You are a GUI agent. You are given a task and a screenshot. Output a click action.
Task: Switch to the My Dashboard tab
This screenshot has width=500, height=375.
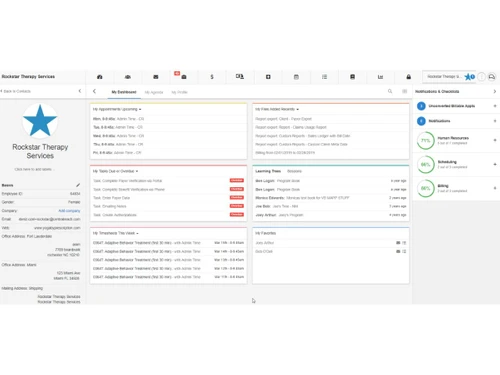pos(124,92)
